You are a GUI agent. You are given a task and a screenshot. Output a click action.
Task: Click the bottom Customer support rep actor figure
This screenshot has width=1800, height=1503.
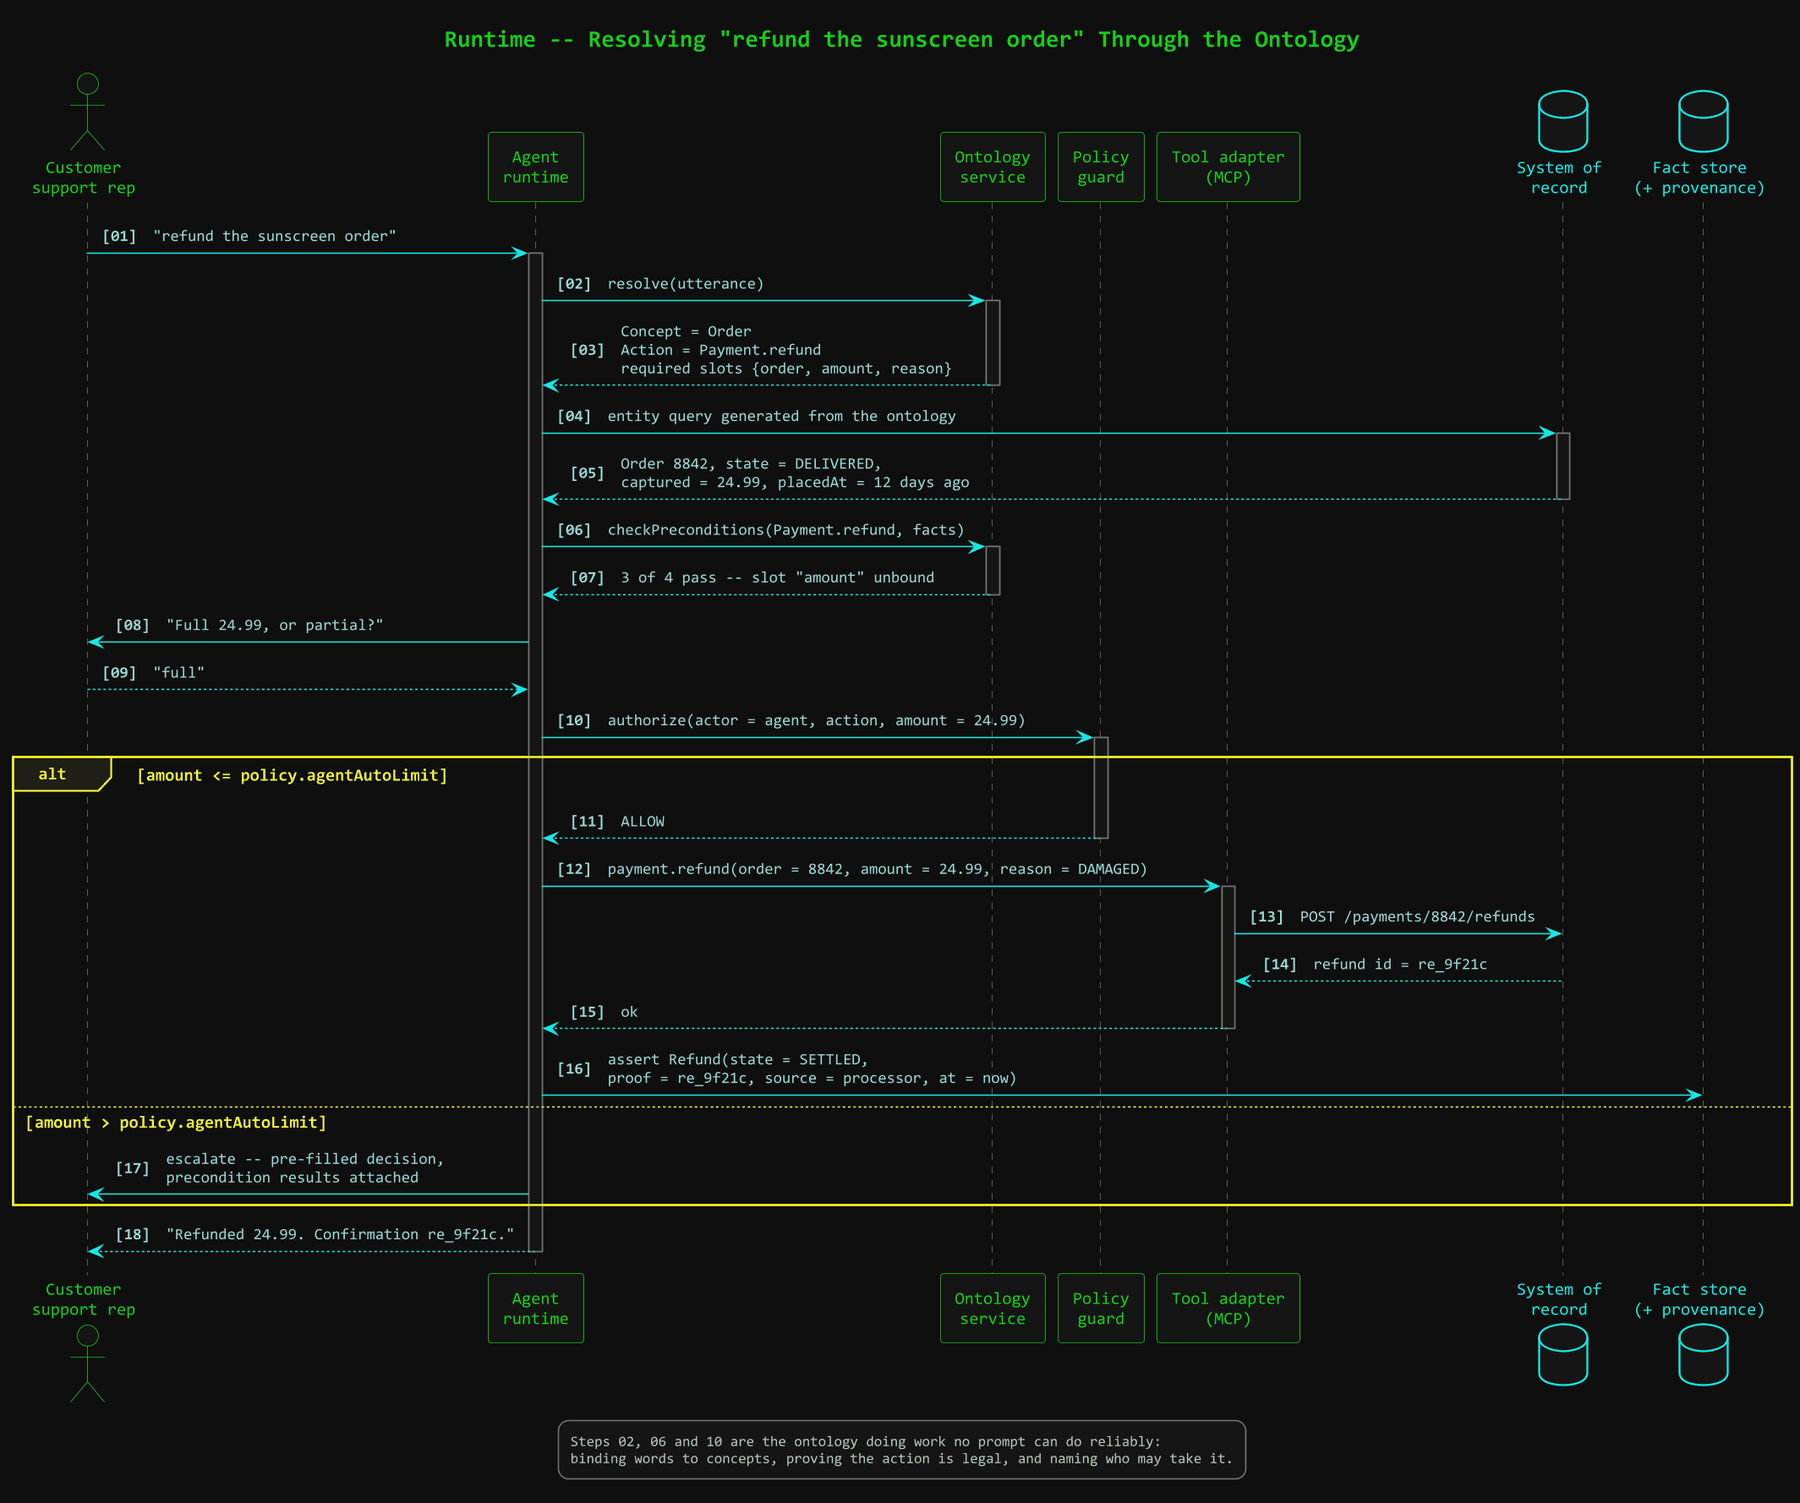point(87,1363)
